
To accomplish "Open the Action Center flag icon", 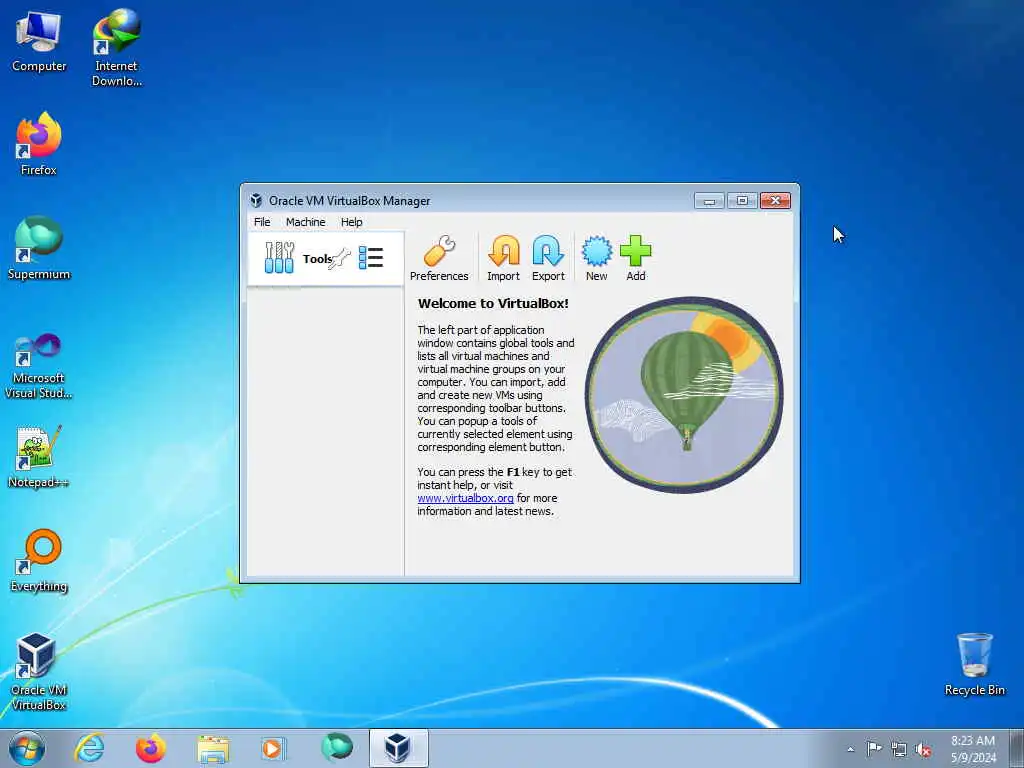I will (874, 749).
